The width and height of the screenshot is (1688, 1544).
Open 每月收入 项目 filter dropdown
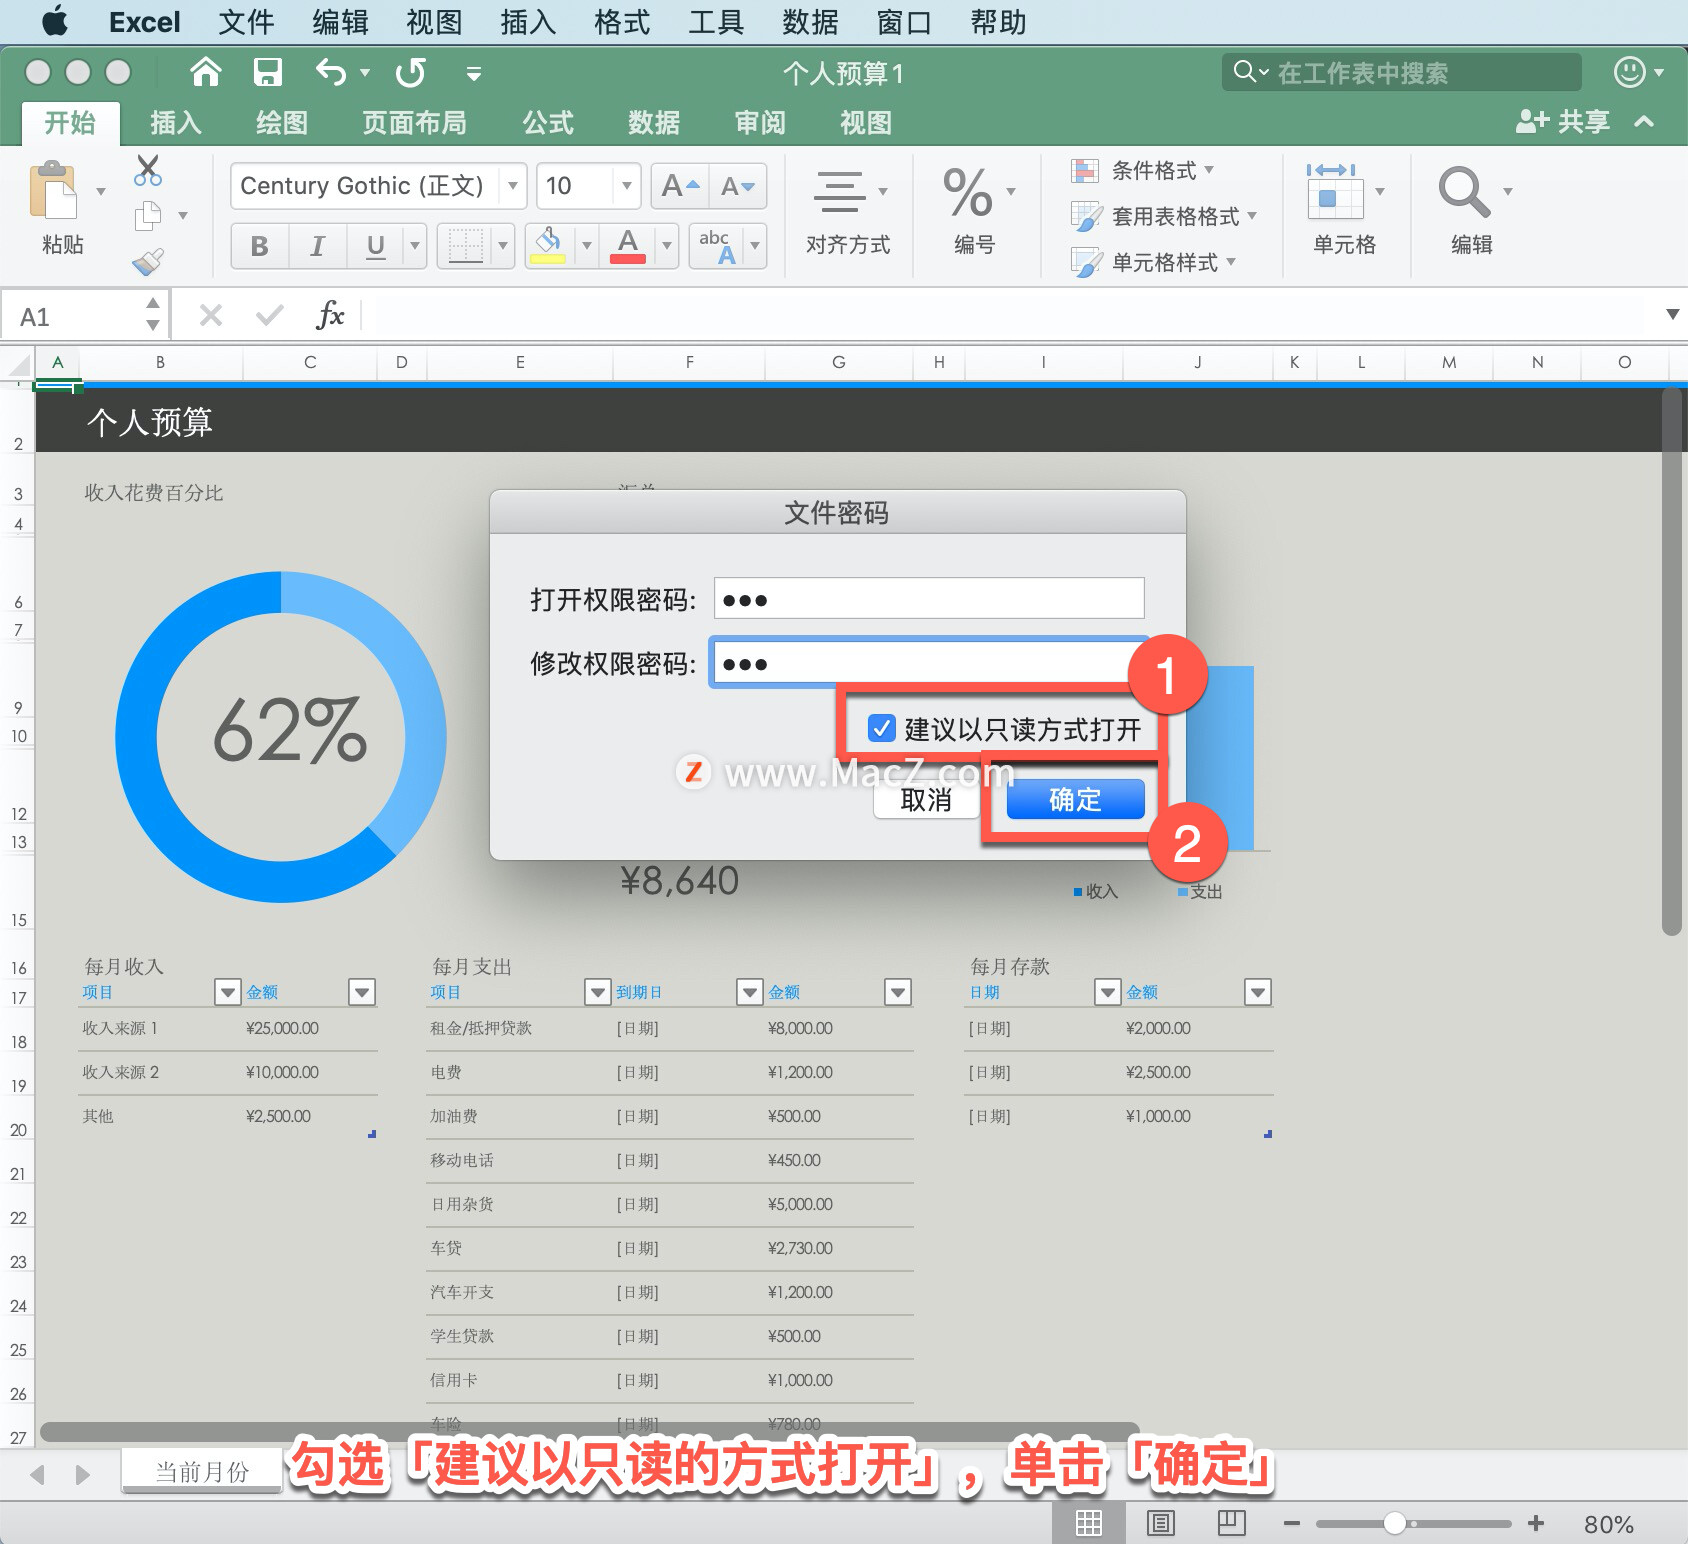[x=228, y=992]
